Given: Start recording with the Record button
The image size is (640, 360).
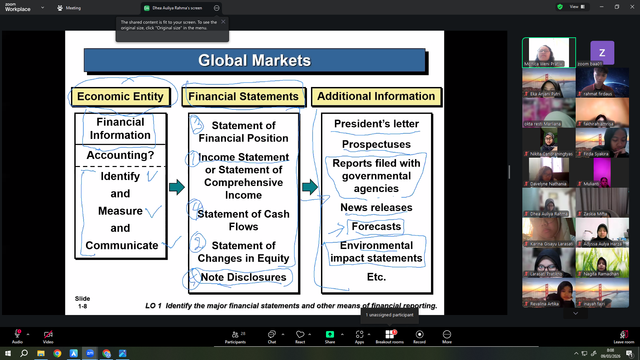Looking at the screenshot, I should tap(419, 337).
